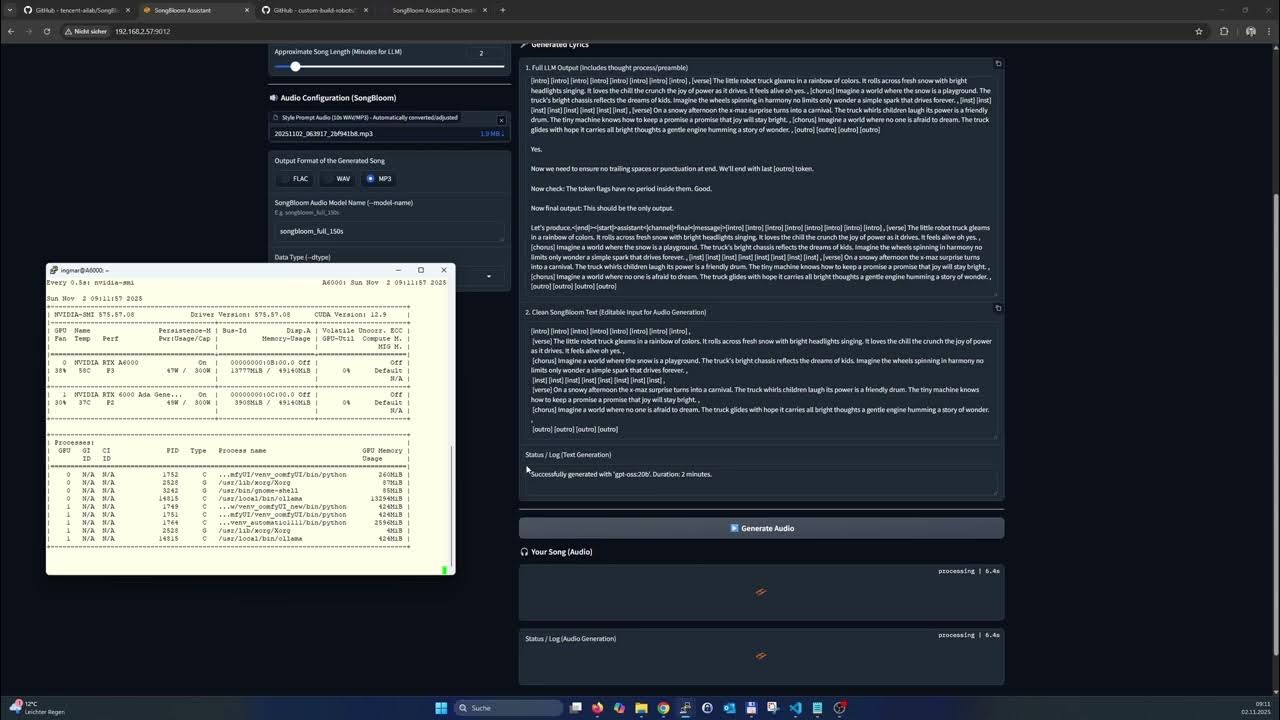Viewport: 1280px width, 720px height.
Task: Open a new browser tab
Action: point(503,10)
